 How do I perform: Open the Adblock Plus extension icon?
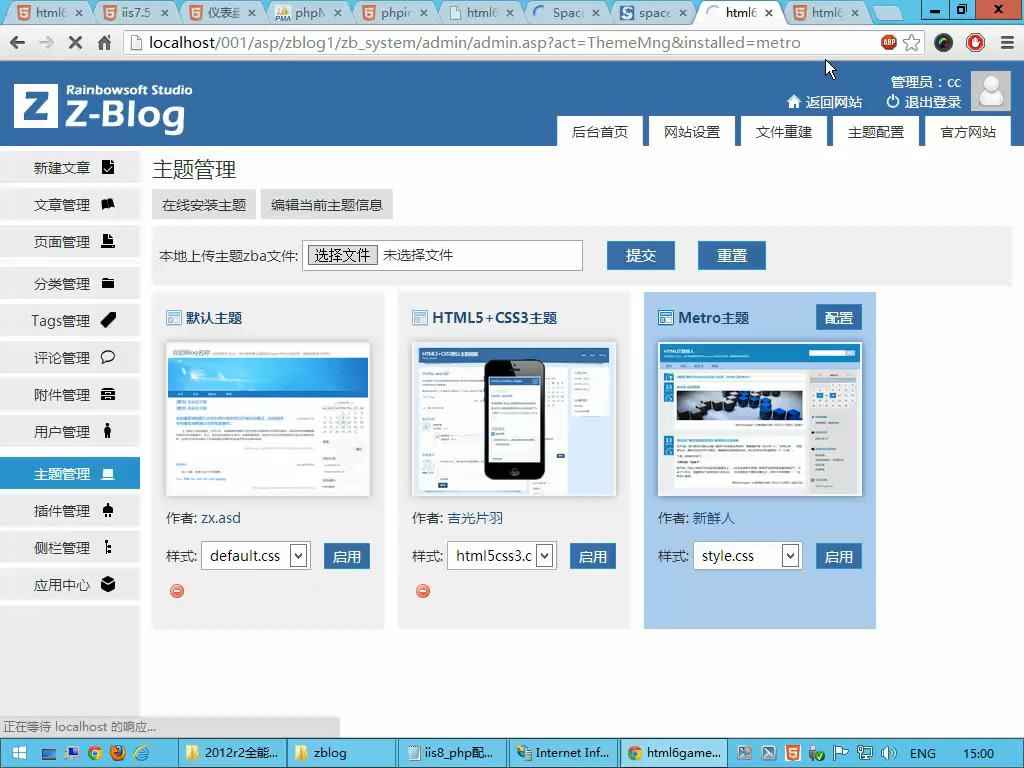[x=889, y=42]
